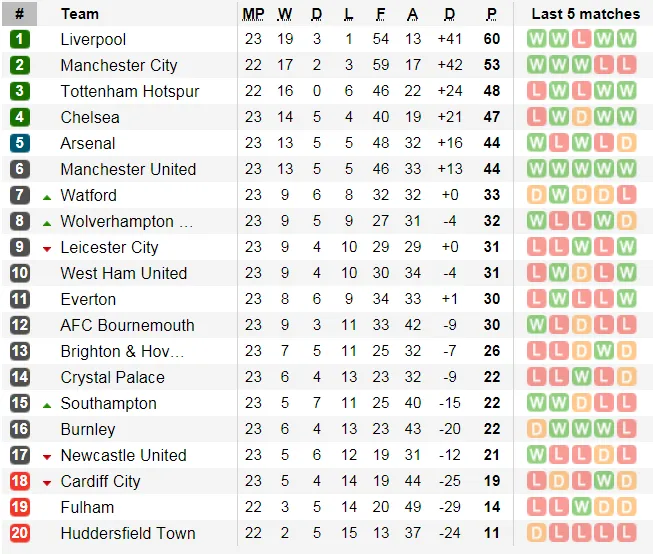Open the Tottenham Hotspur team link

click(x=130, y=91)
